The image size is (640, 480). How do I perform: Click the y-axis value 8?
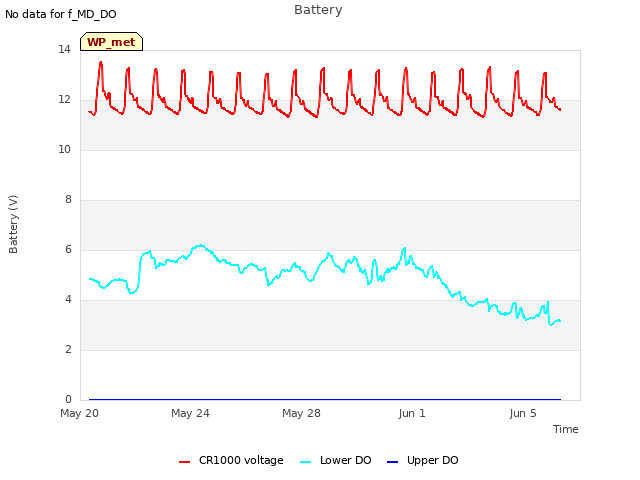(68, 199)
